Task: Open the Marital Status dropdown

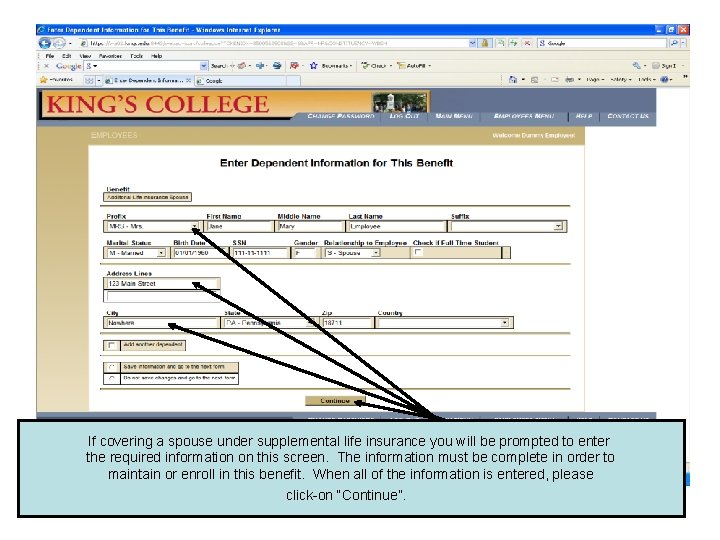Action: tap(161, 253)
